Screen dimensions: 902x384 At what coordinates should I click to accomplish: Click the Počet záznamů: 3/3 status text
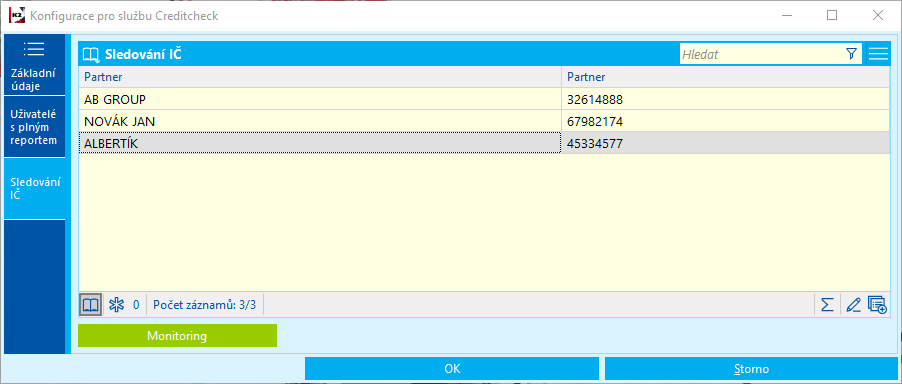[x=204, y=305]
